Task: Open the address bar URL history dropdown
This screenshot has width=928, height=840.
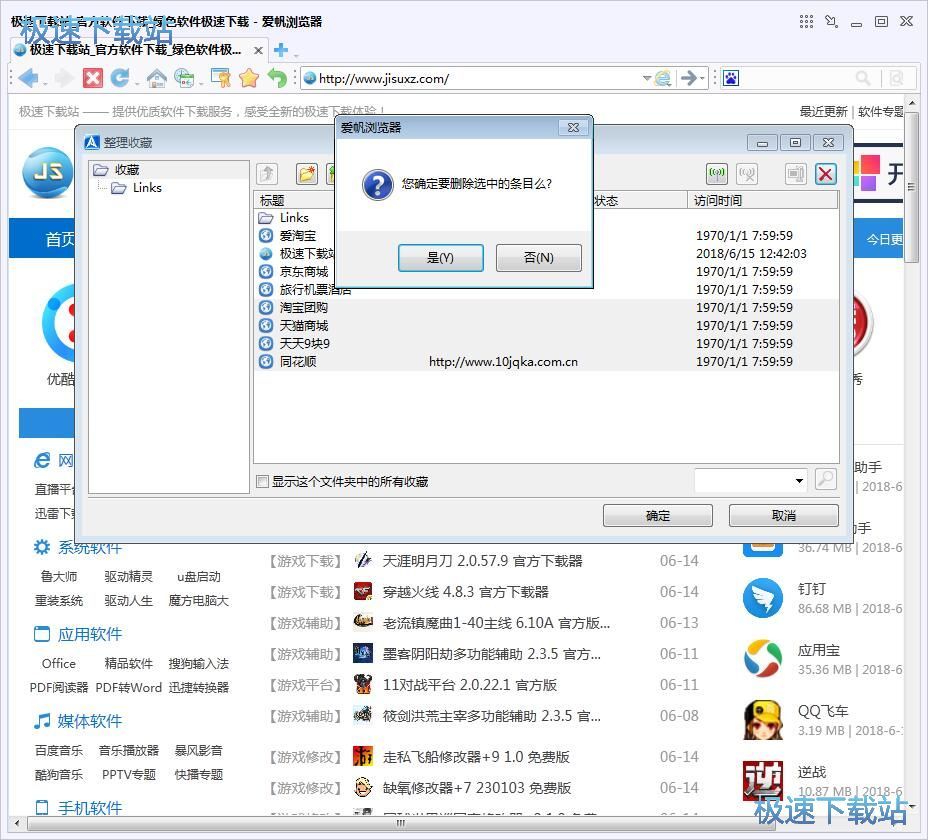Action: pyautogui.click(x=647, y=78)
